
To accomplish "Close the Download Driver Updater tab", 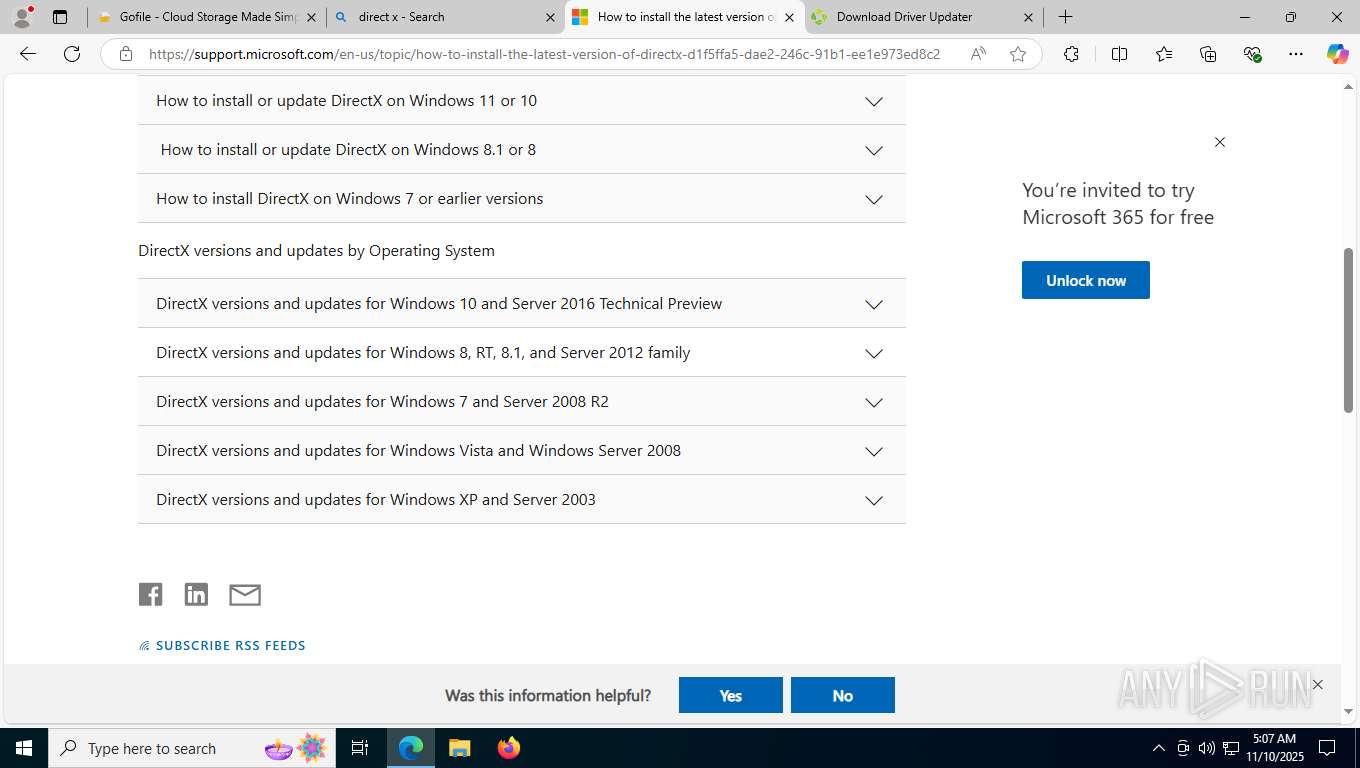I will 1028,17.
